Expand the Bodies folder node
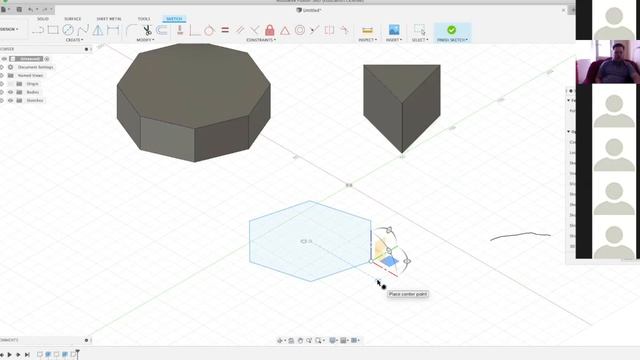 click(2, 92)
